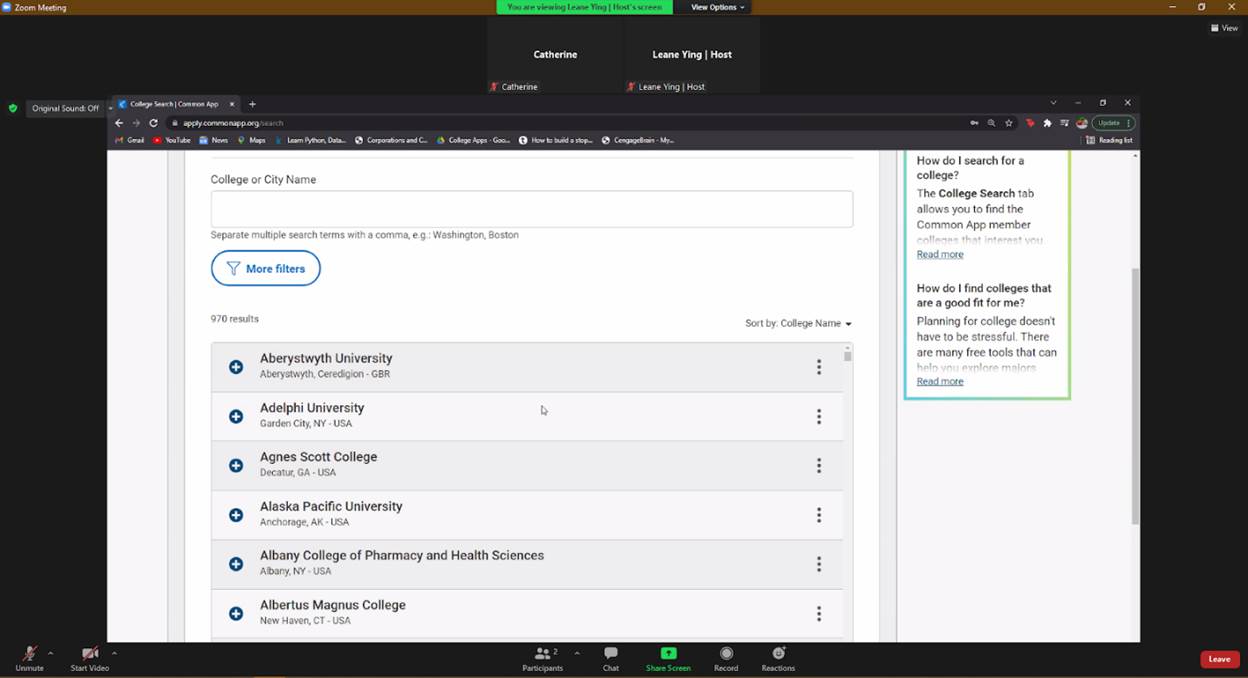Open Learn Python bookmark
This screenshot has width=1248, height=678.
(310, 140)
